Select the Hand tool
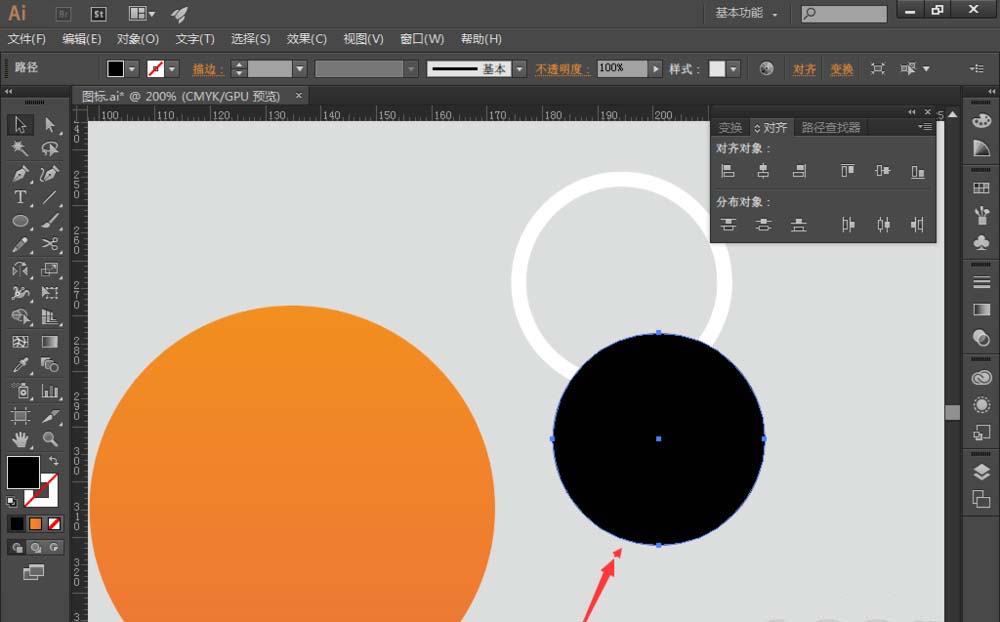The width and height of the screenshot is (1000, 622). pyautogui.click(x=20, y=439)
